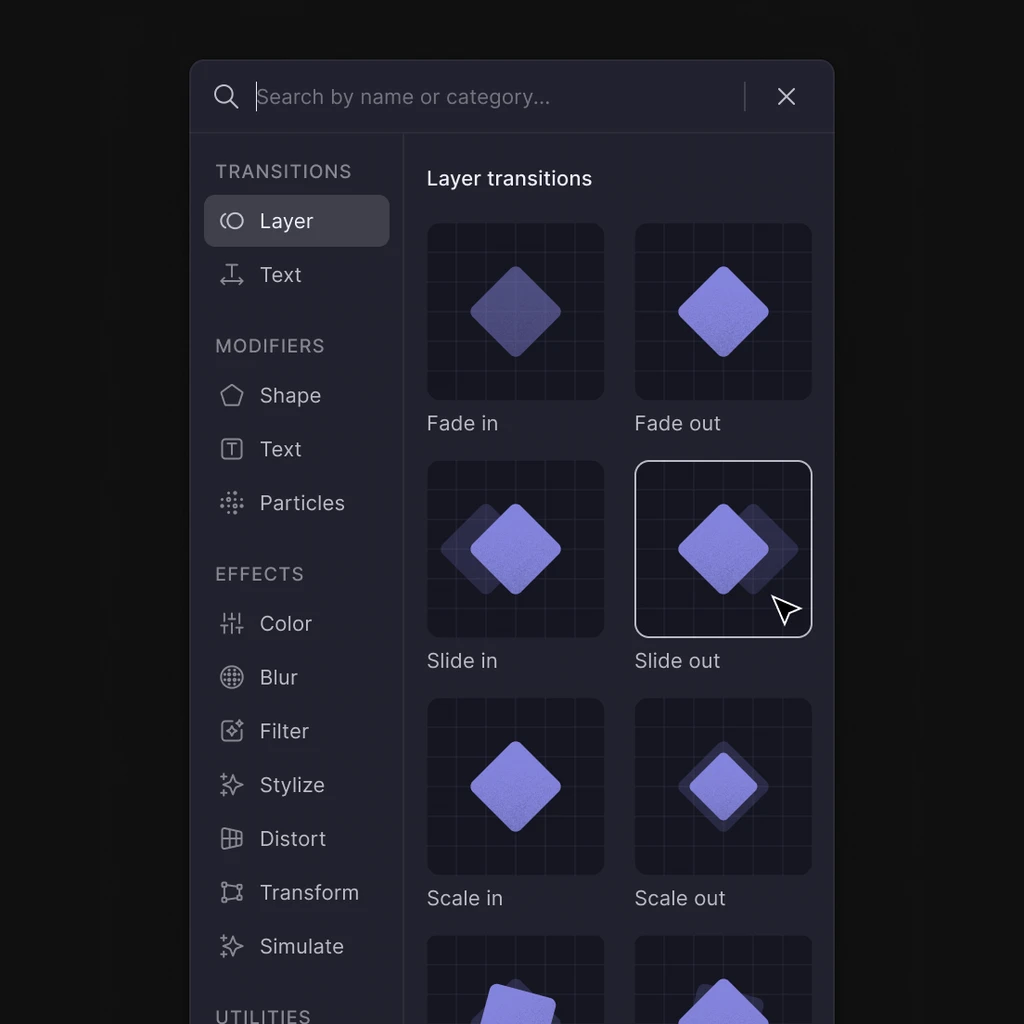The height and width of the screenshot is (1024, 1024).
Task: Select the Blur effect icon
Action: [231, 677]
